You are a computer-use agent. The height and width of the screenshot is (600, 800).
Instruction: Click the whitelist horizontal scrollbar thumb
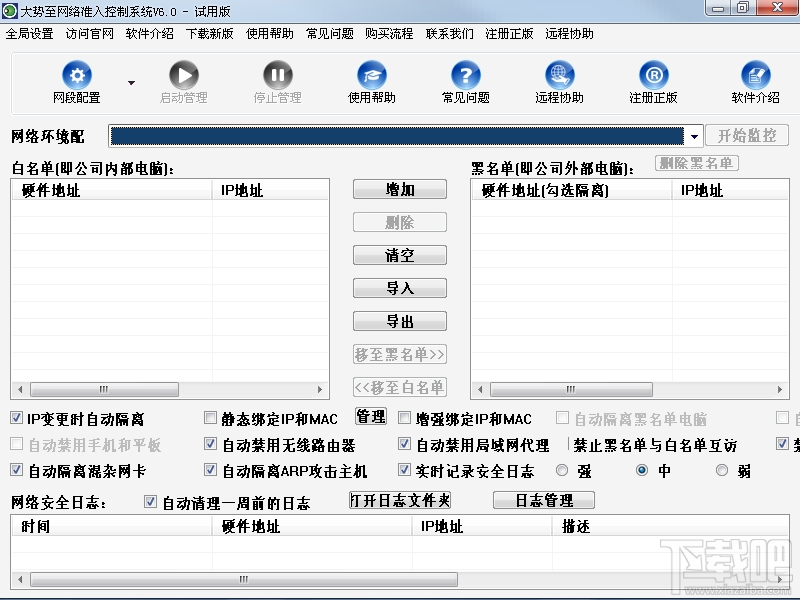coord(104,389)
